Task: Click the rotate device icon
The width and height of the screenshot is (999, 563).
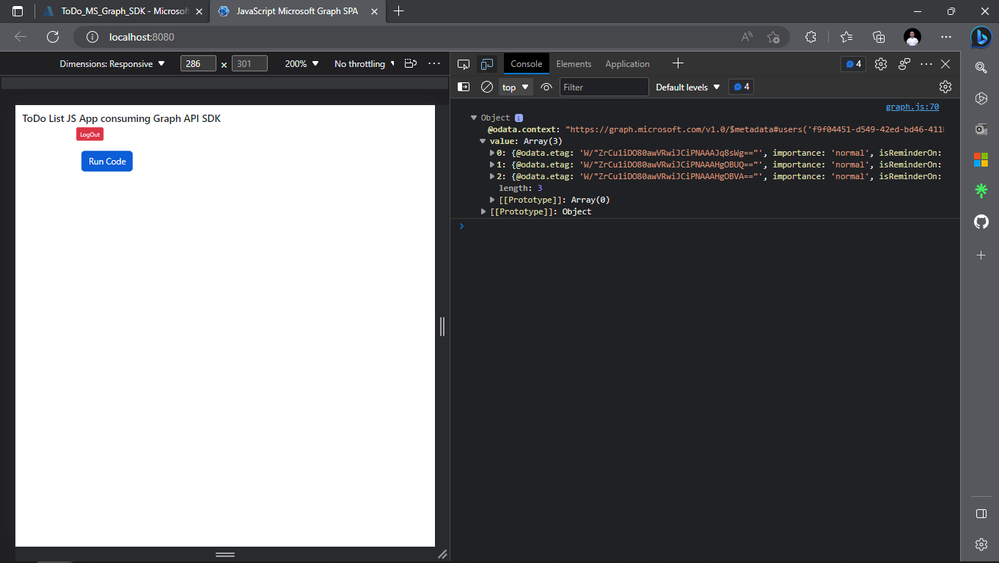Action: point(411,64)
